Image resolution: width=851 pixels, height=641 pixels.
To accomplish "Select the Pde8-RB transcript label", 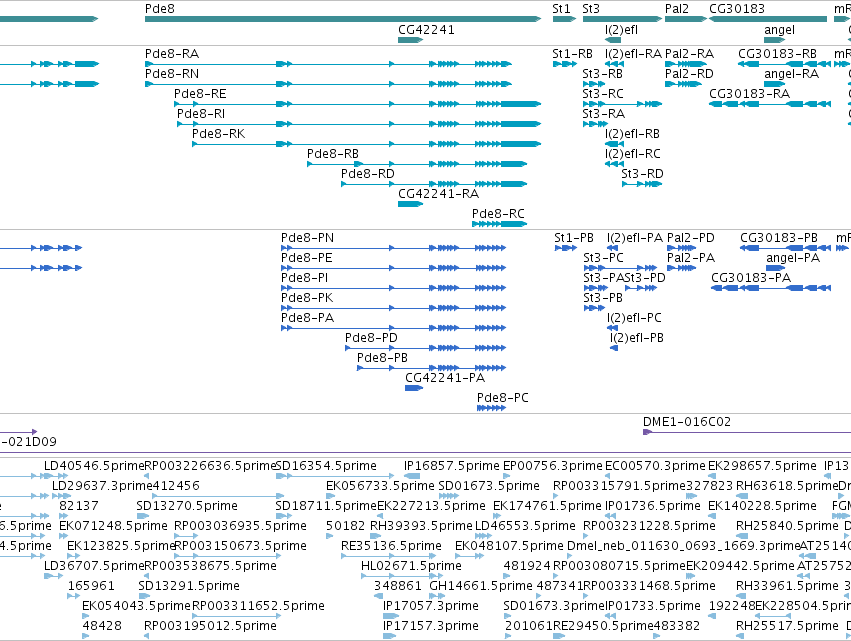I will pyautogui.click(x=333, y=154).
